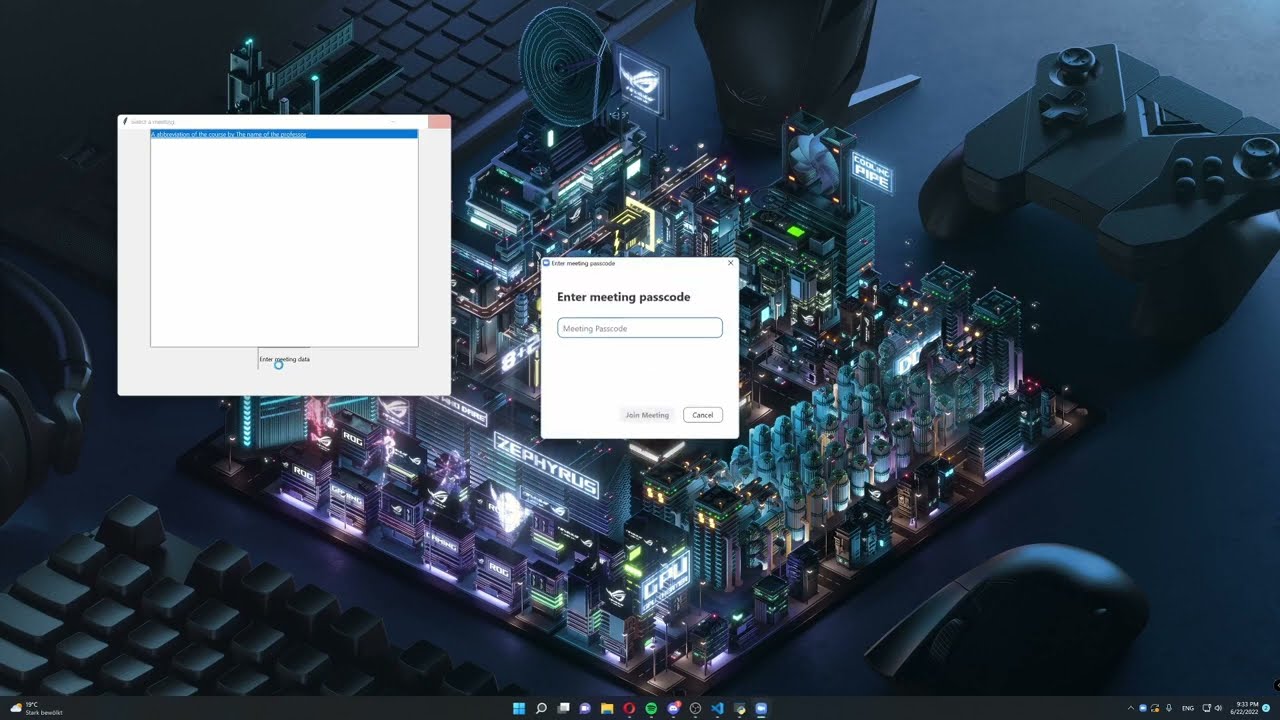Viewport: 1280px width, 720px height.
Task: Click the feather icon in the meeting window title
Action: coord(125,122)
